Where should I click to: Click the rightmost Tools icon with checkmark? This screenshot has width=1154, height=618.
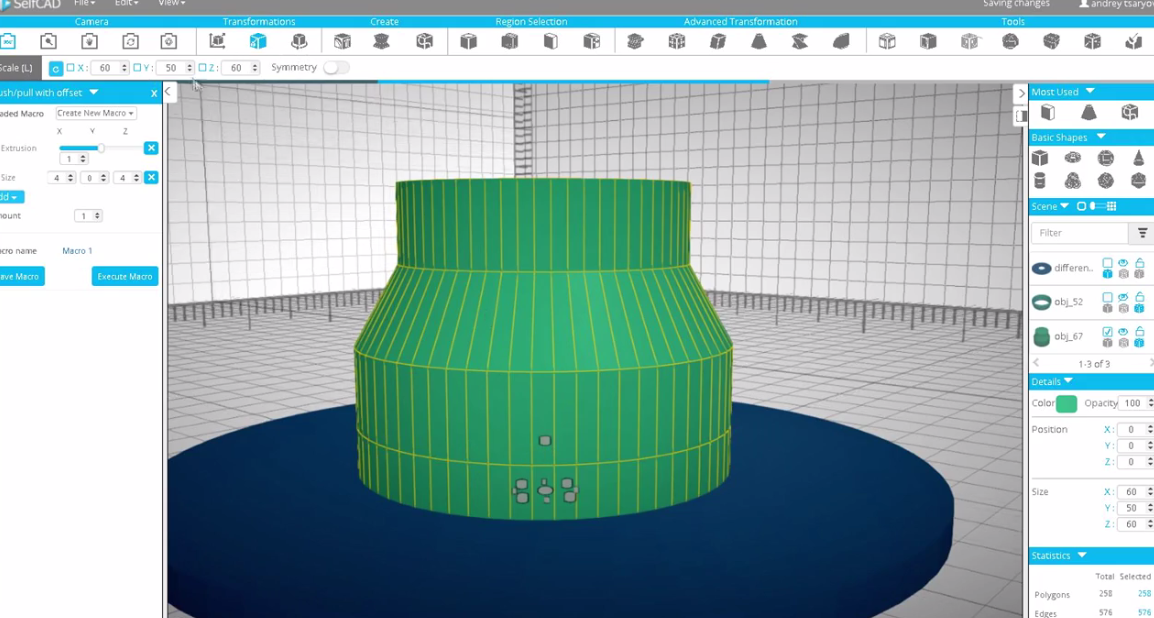[x=1133, y=41]
